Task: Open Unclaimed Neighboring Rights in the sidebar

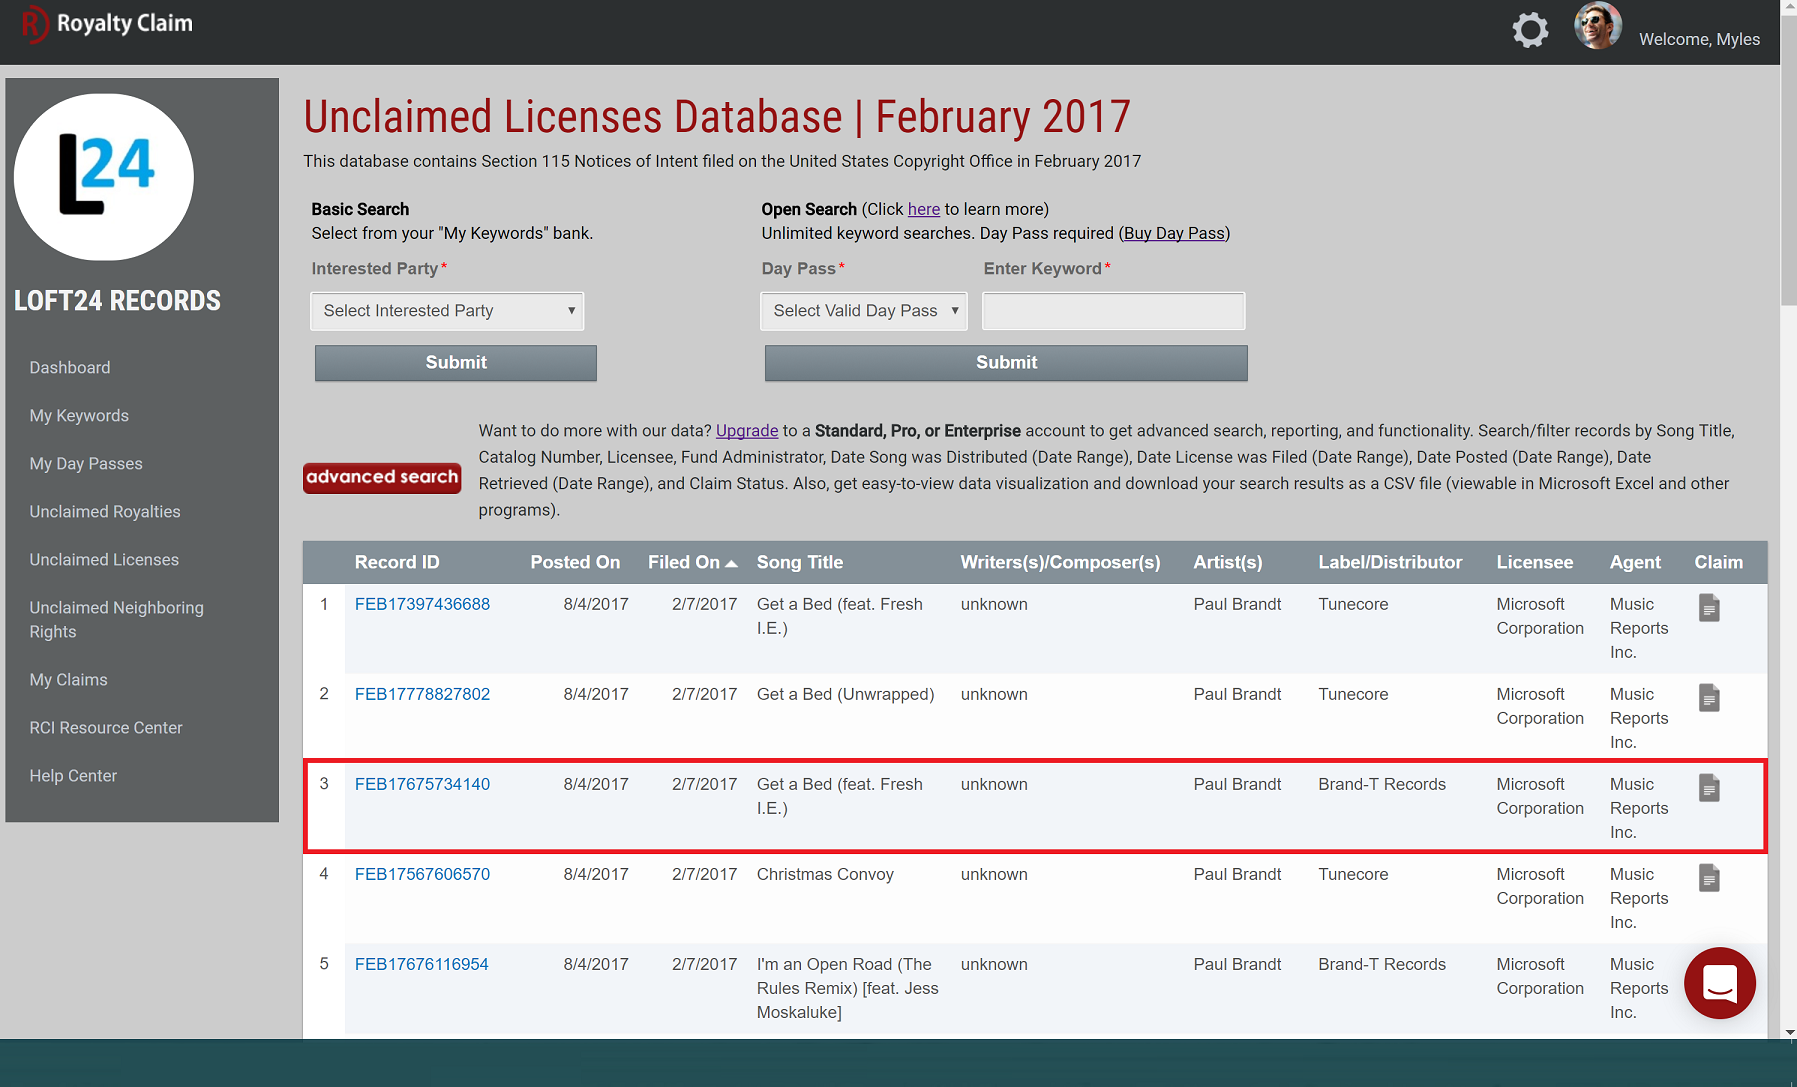Action: point(116,620)
